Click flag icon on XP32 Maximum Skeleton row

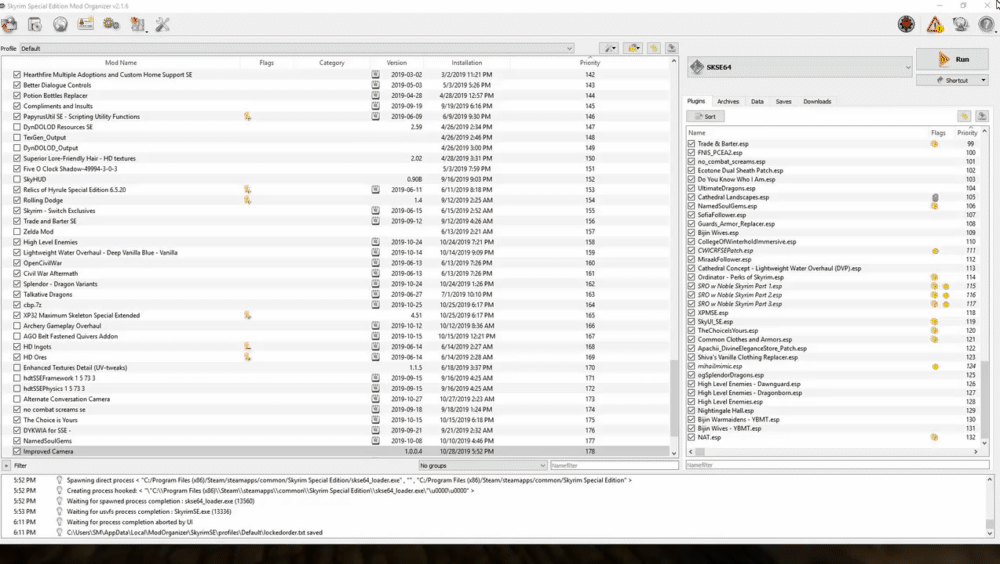[x=247, y=315]
